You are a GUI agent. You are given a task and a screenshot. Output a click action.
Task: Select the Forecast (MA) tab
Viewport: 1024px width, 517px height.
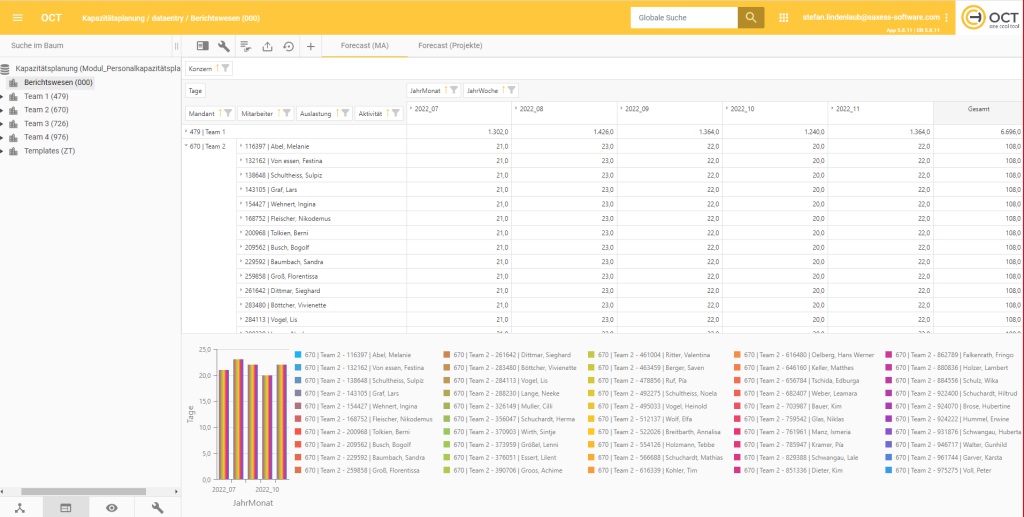[x=364, y=46]
